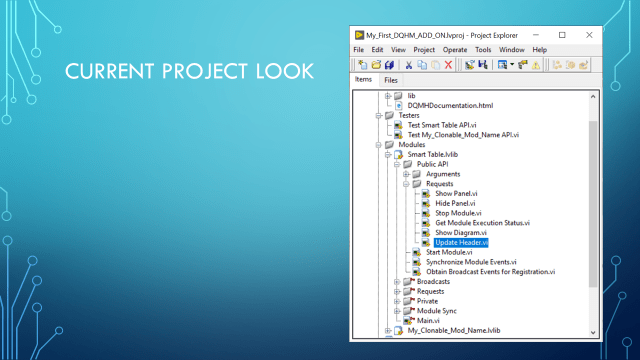Expand the Arguments folder

click(x=406, y=174)
